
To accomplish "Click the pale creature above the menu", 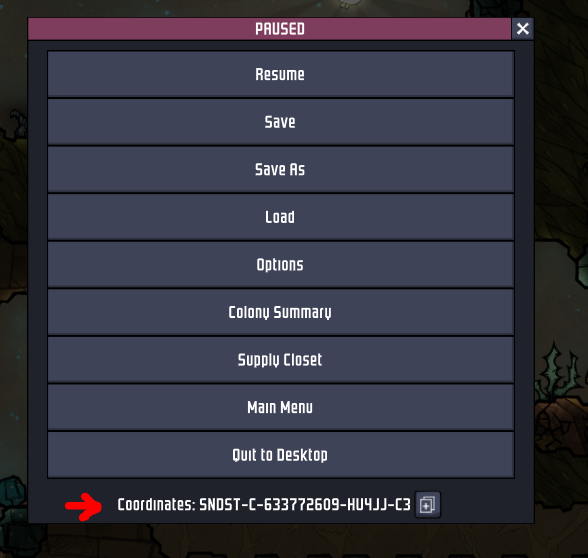I will pyautogui.click(x=350, y=4).
